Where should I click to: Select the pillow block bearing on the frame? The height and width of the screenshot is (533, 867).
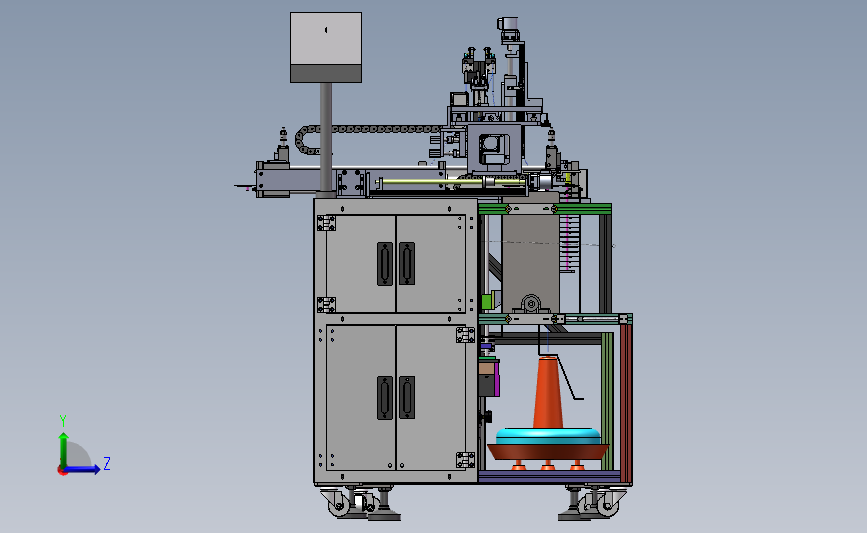531,304
